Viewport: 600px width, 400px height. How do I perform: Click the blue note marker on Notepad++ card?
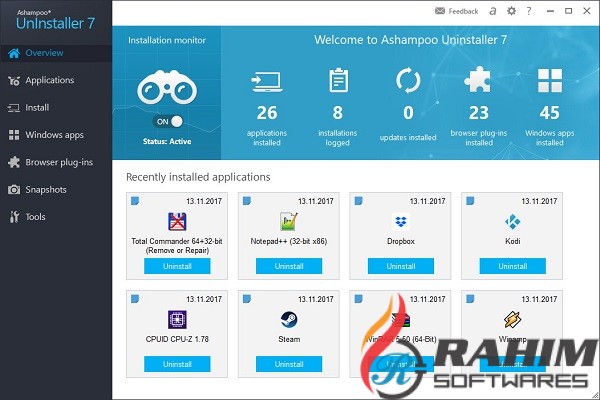point(247,201)
